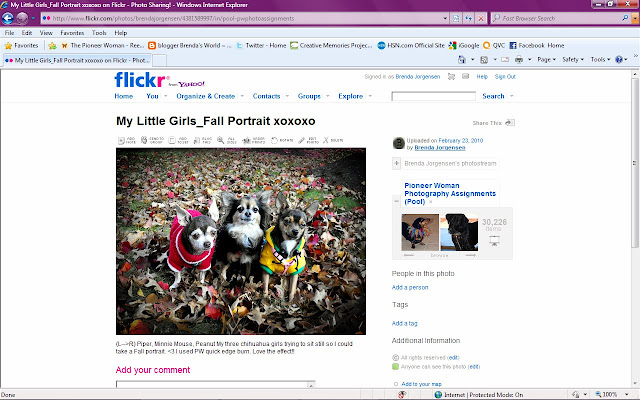Image resolution: width=640 pixels, height=400 pixels.
Task: Open the Contacts dropdown arrow
Action: click(x=287, y=96)
